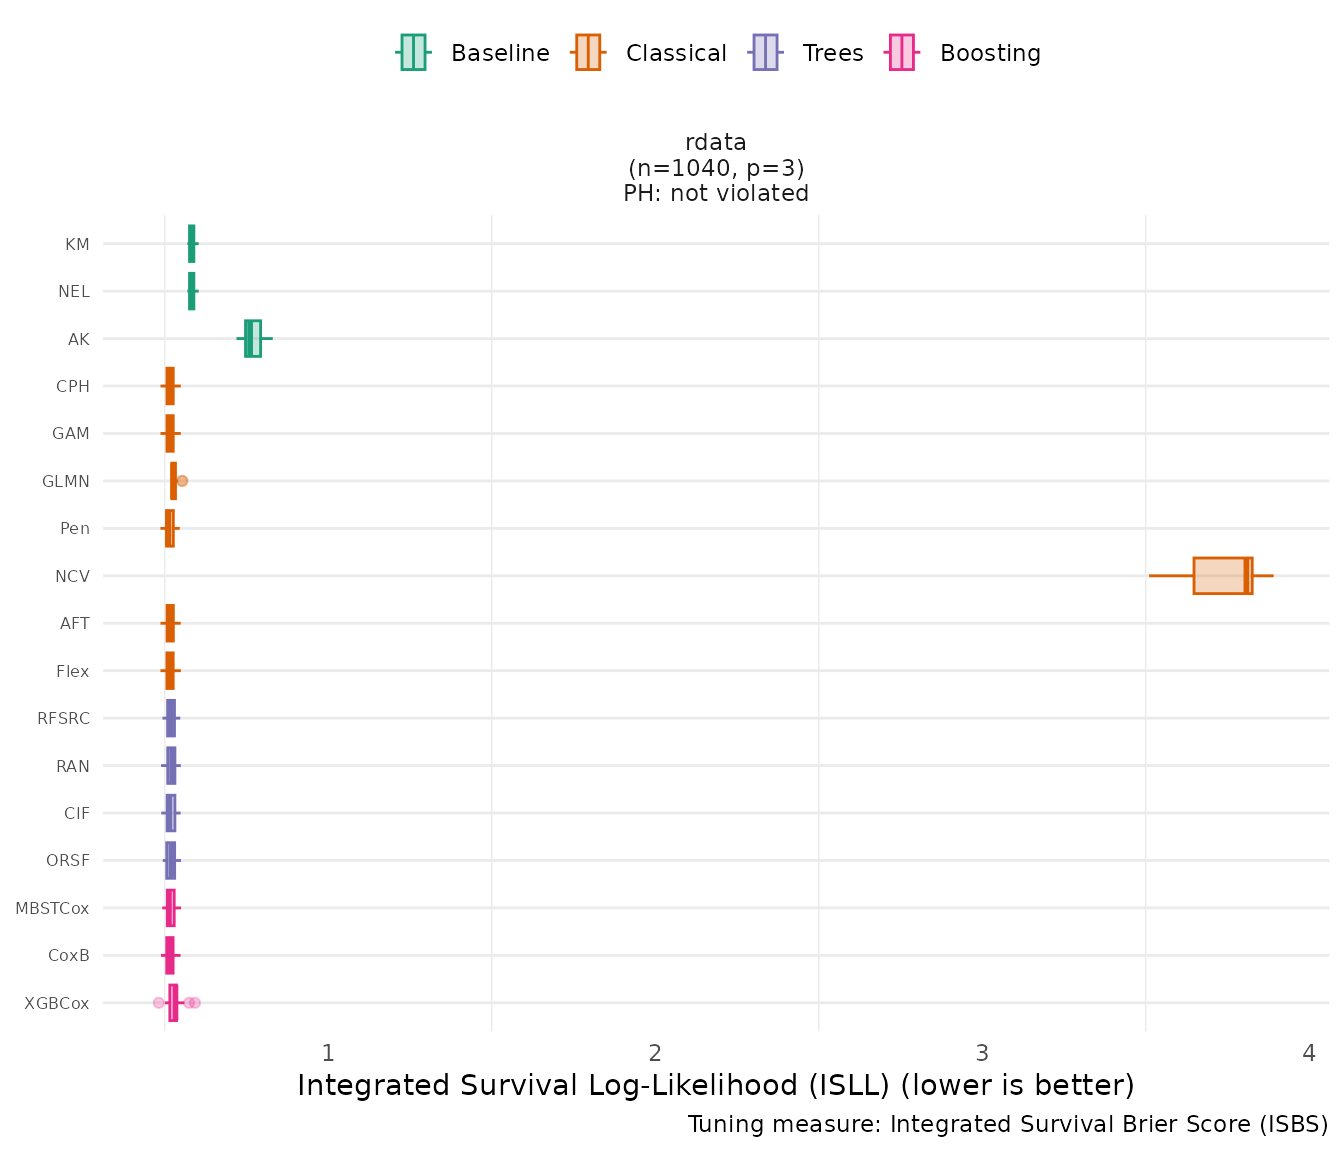Click the pink Boosting legend box icon

coord(902,53)
